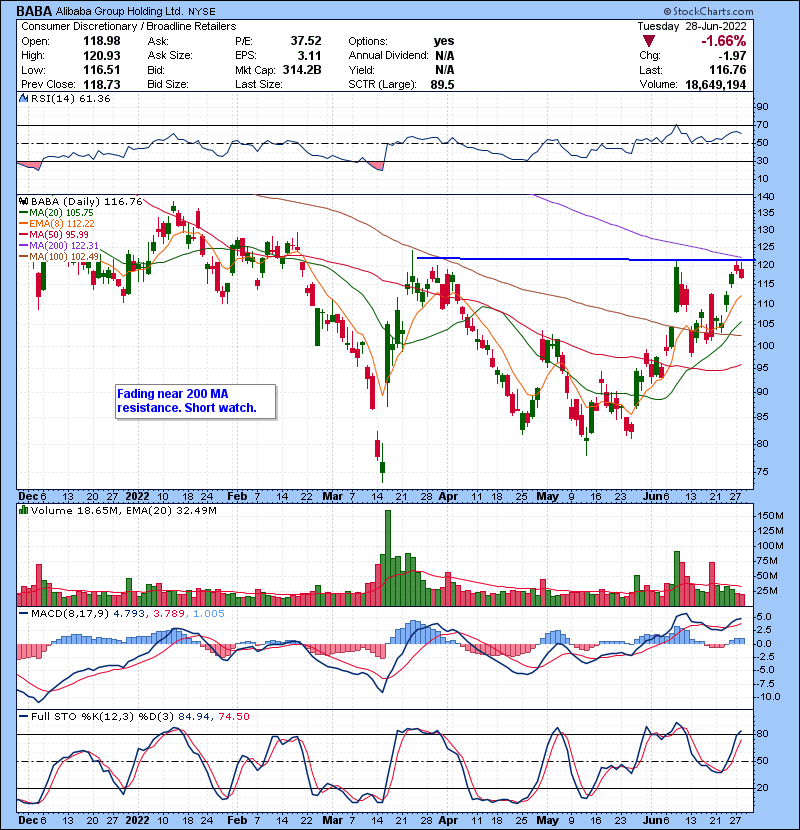Click the Options value yes

[444, 41]
